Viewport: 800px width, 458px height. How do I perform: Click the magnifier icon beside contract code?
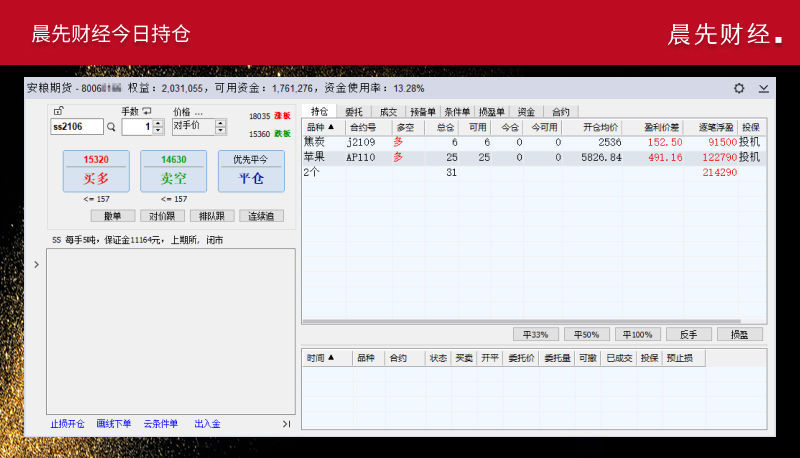112,127
